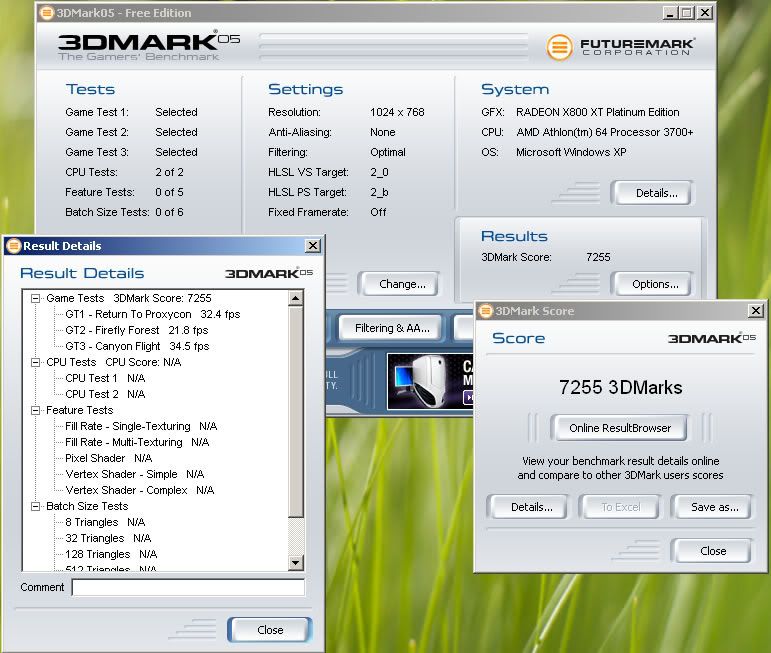Click the 1024 x 768 resolution value
The height and width of the screenshot is (653, 771).
tap(397, 112)
